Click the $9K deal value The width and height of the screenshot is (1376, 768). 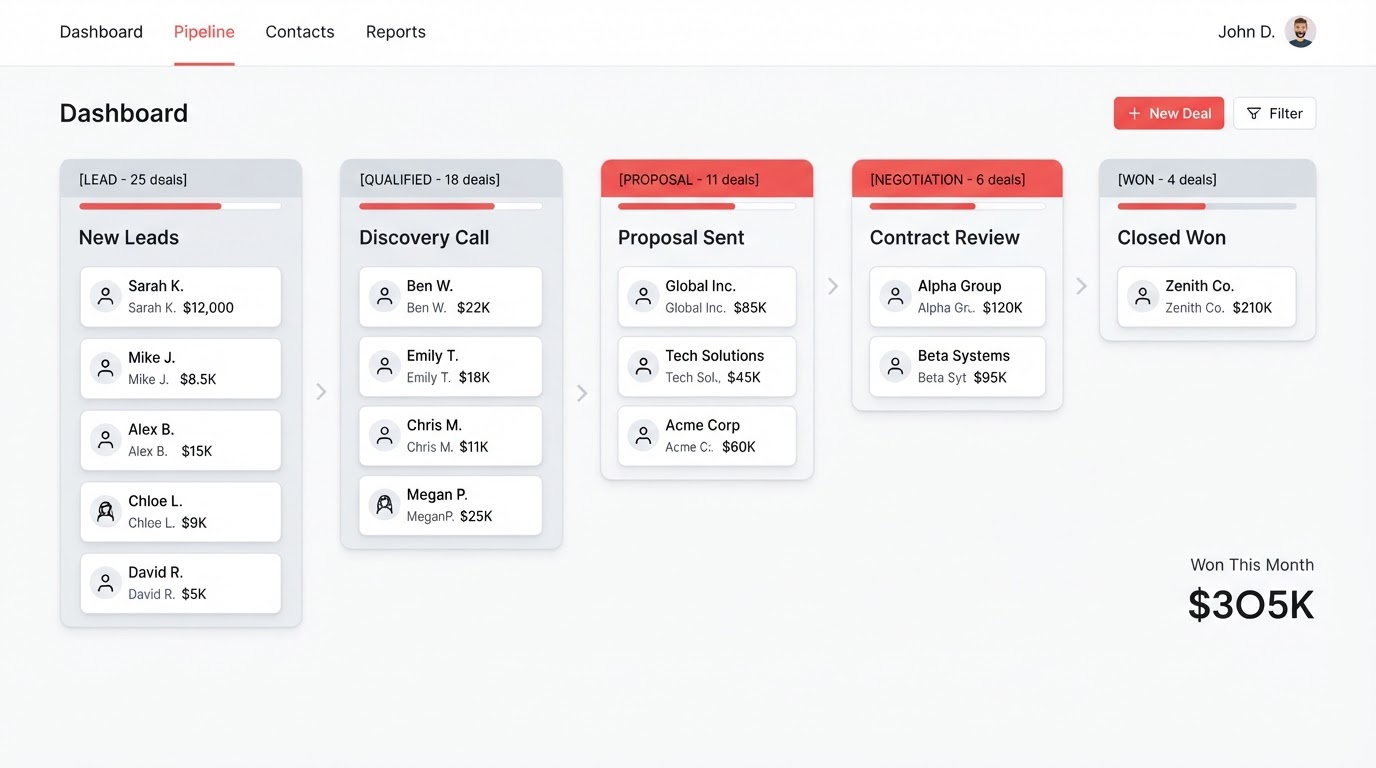(x=194, y=523)
